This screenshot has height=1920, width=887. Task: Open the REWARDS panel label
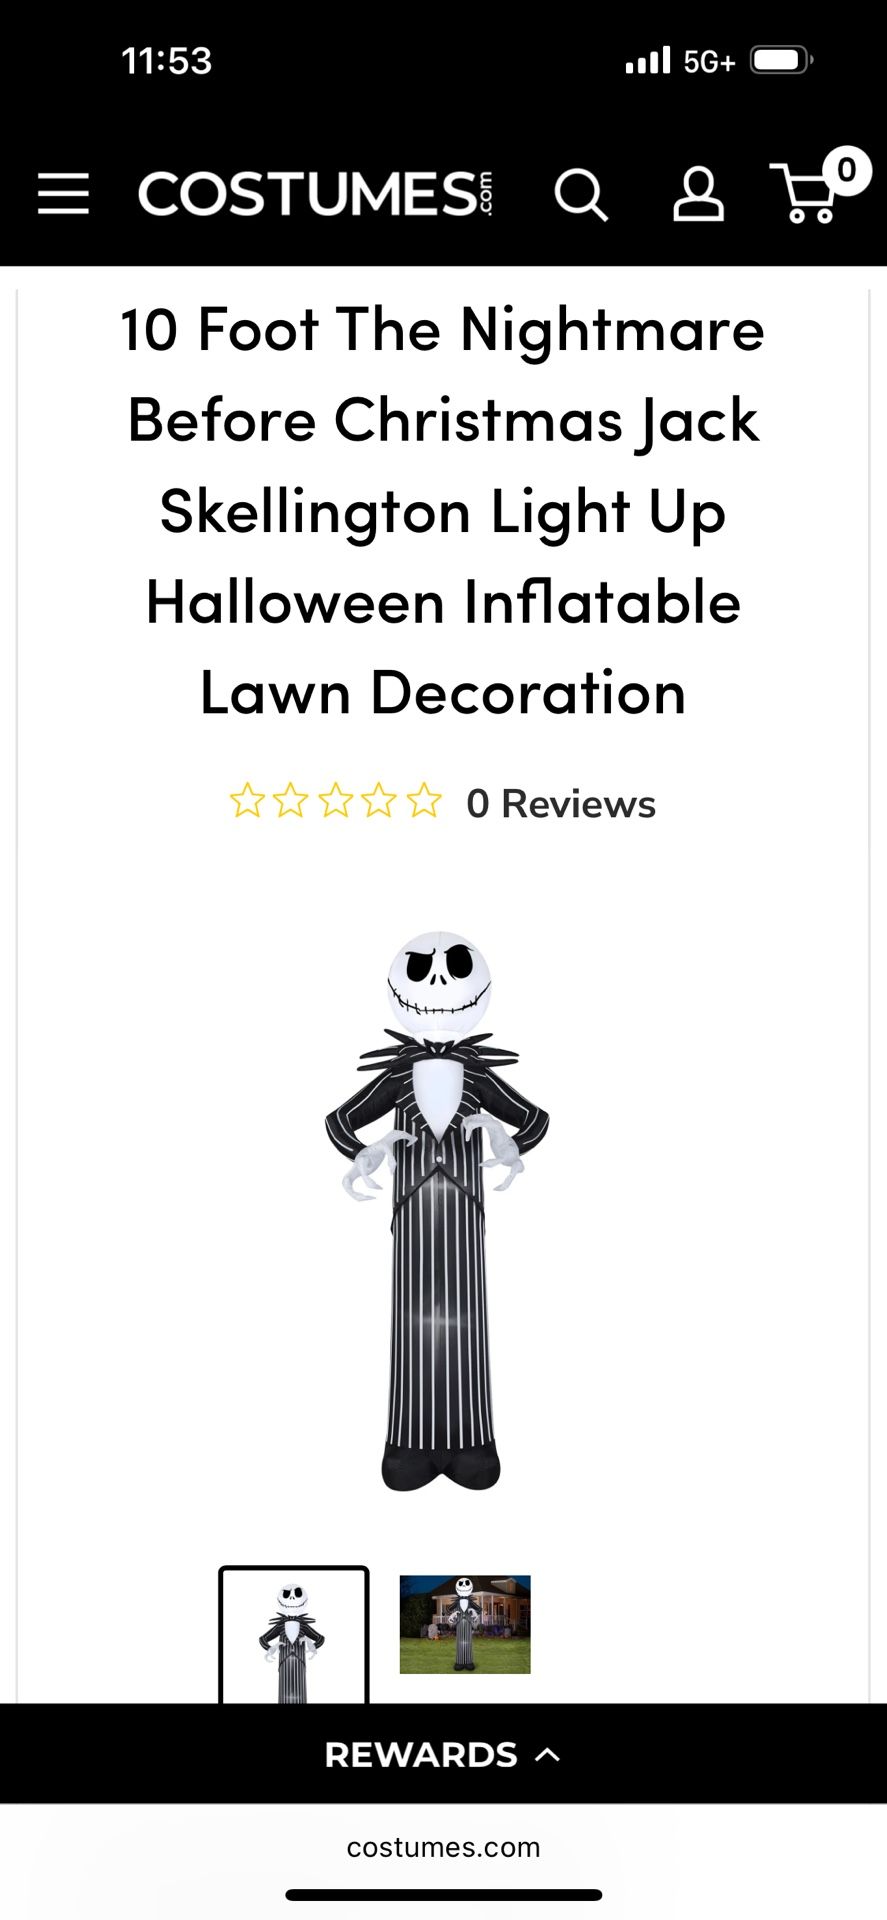421,1754
